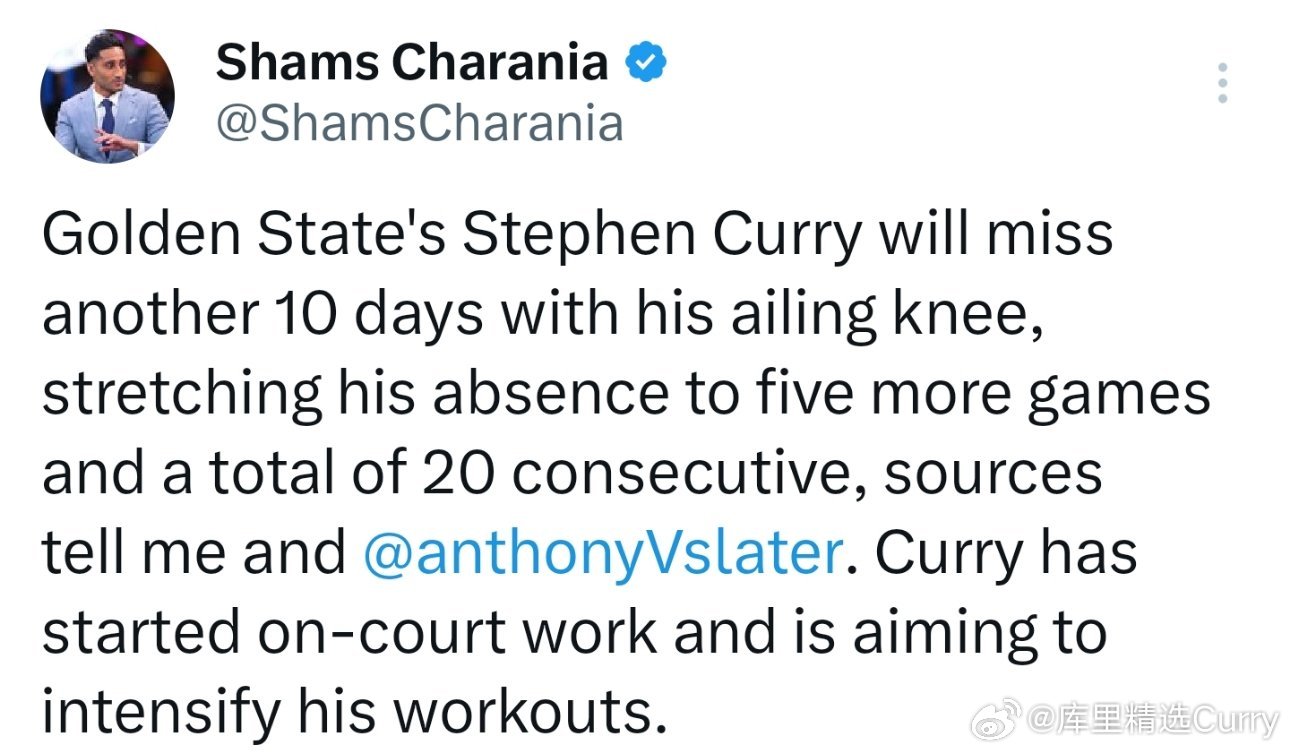This screenshot has height=754, width=1290.
Task: Open the @ShamsCharania handle
Action: point(419,124)
